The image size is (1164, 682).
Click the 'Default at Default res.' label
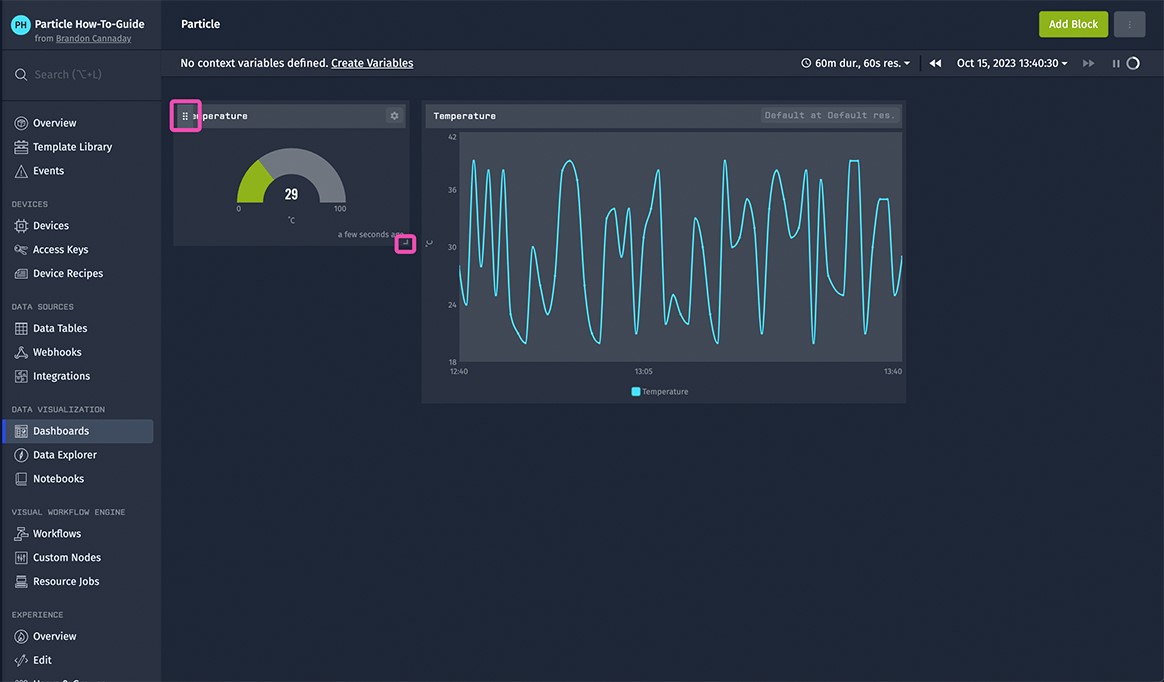tap(829, 115)
